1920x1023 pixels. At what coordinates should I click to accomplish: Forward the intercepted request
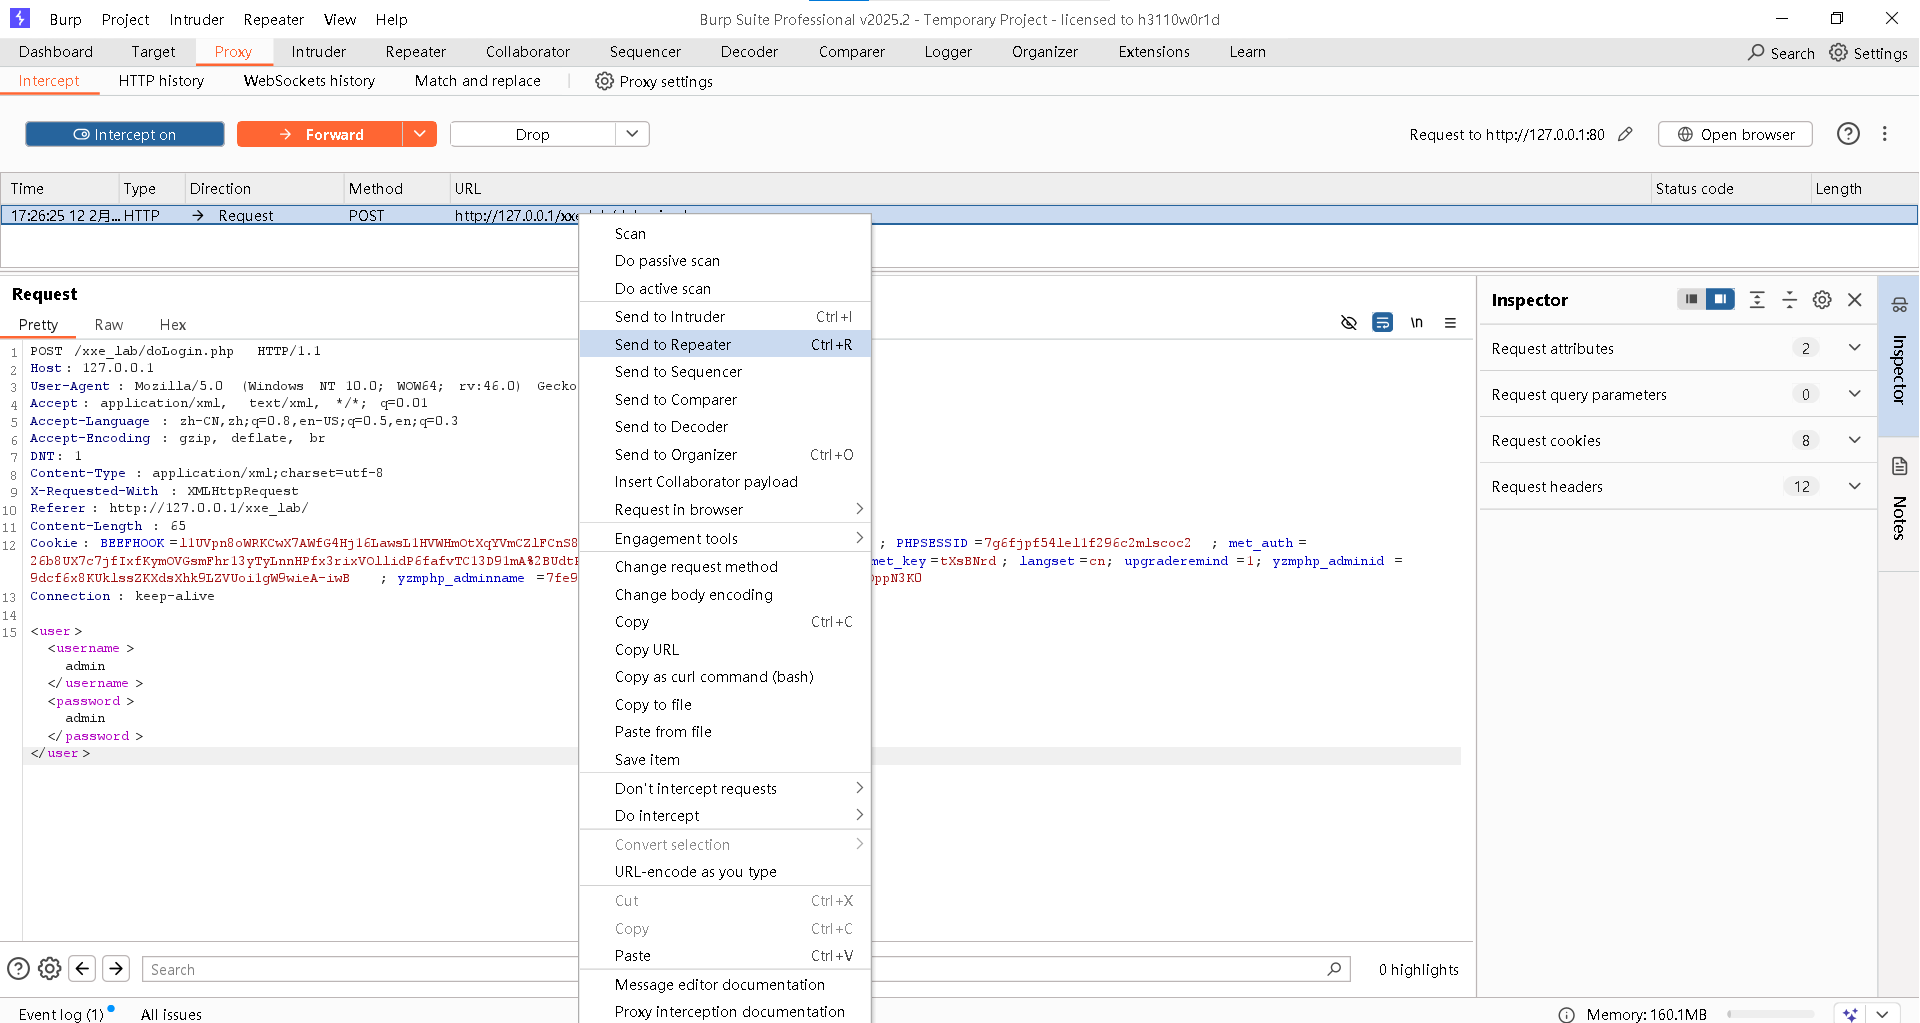tap(320, 134)
